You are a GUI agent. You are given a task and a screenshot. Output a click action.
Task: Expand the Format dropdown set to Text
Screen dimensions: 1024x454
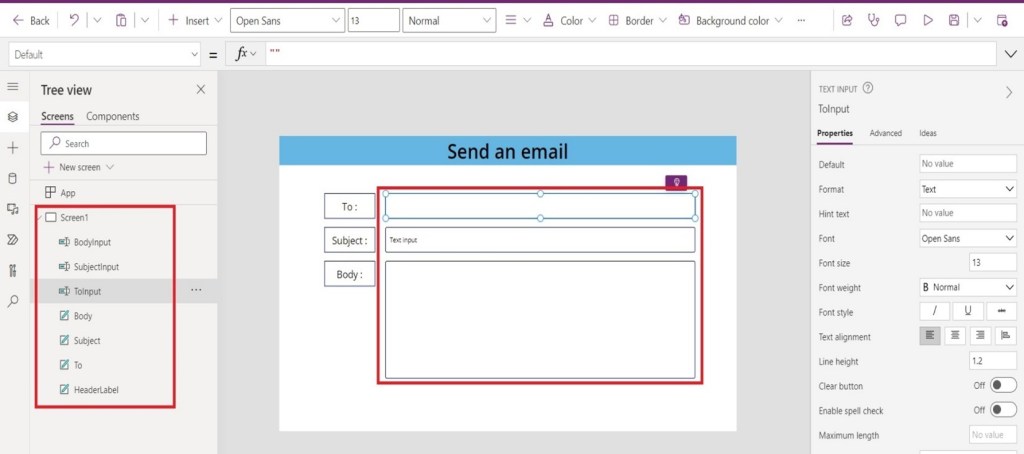(967, 189)
